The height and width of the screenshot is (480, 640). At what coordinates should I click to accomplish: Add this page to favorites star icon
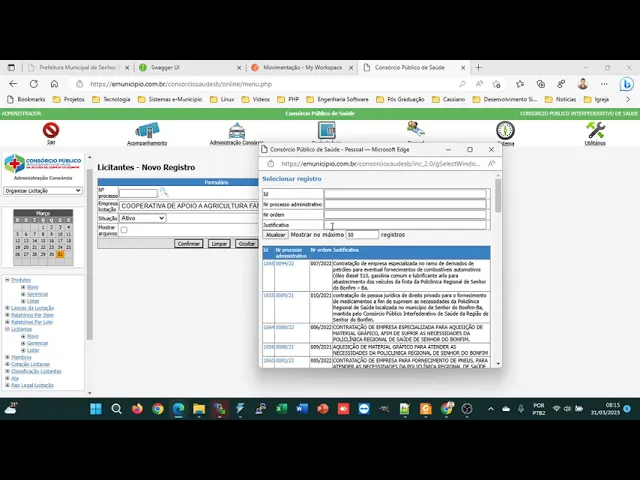coord(497,84)
